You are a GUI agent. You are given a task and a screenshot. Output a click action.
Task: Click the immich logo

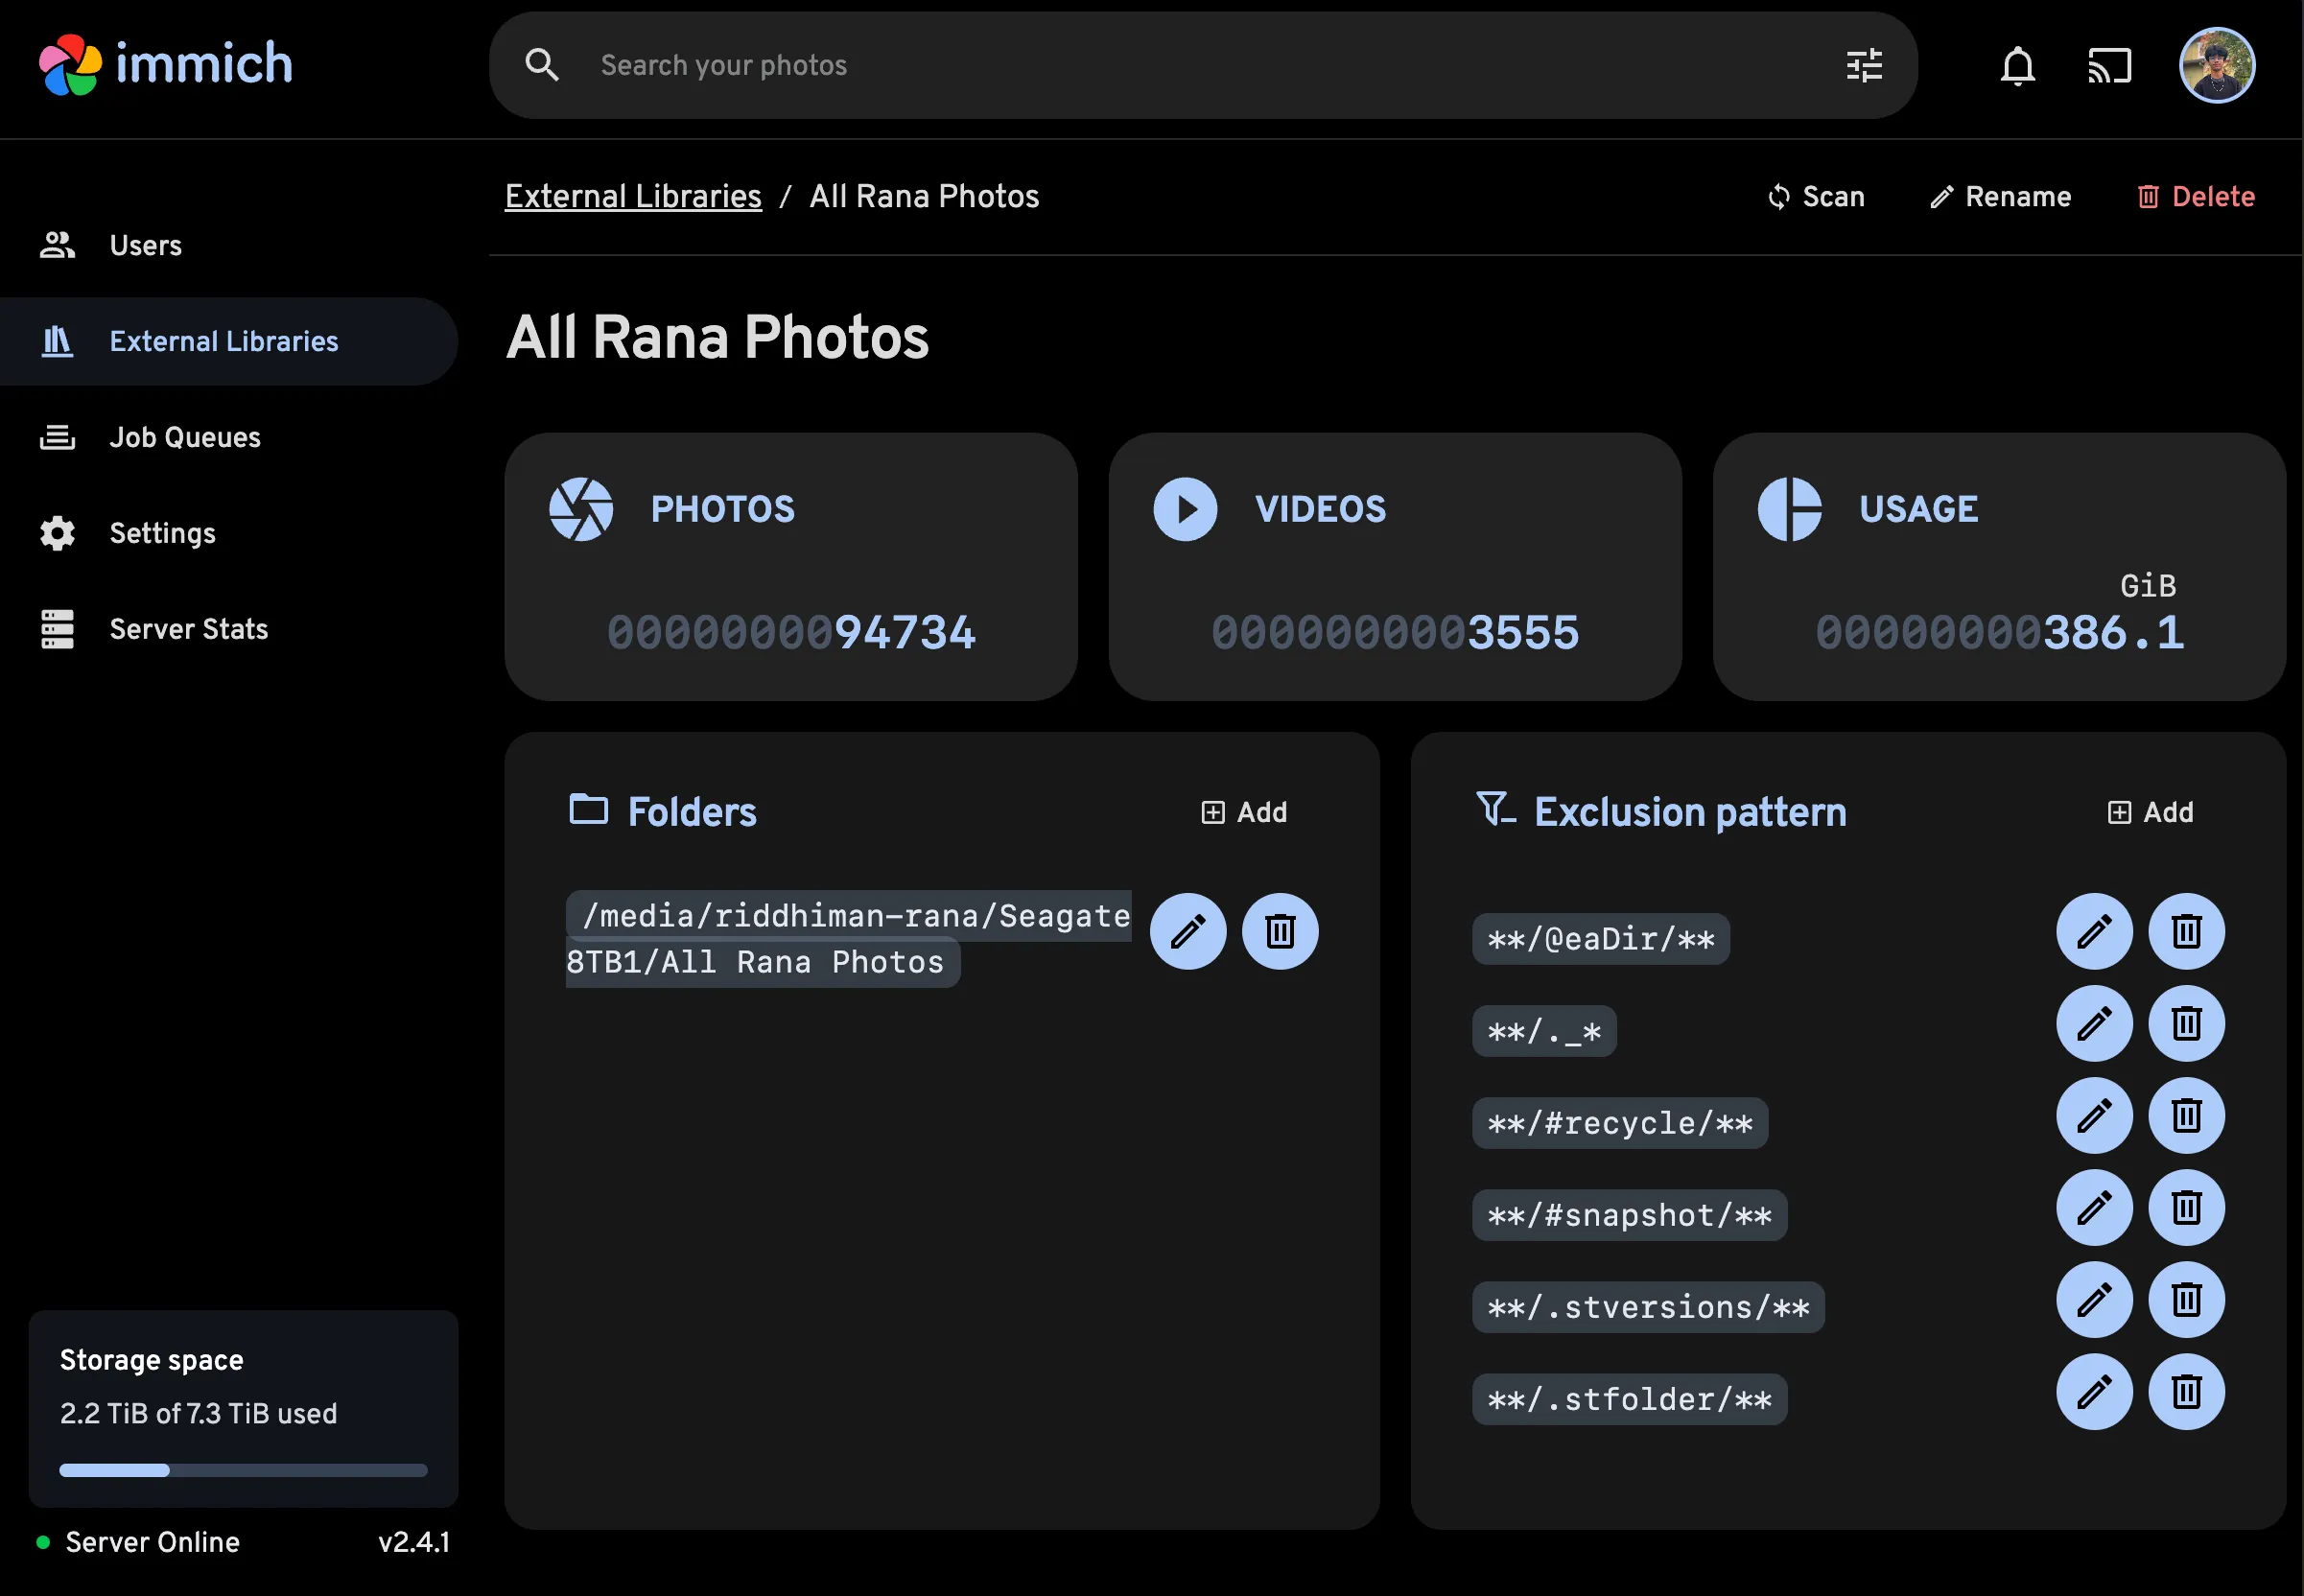pos(166,64)
